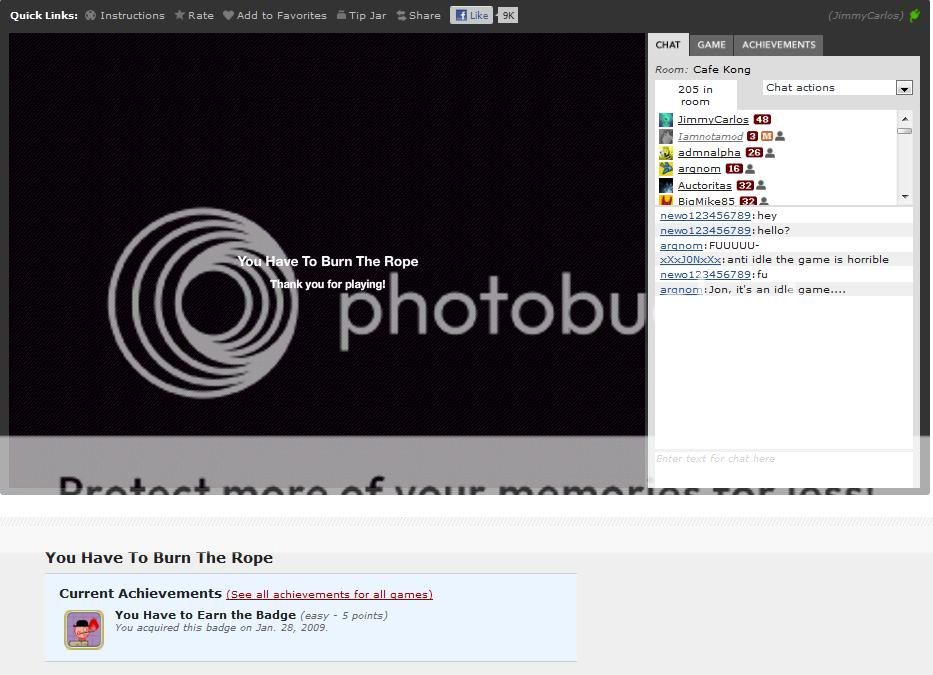The width and height of the screenshot is (933, 675).
Task: Click Auctoritas avatar icon
Action: [666, 186]
